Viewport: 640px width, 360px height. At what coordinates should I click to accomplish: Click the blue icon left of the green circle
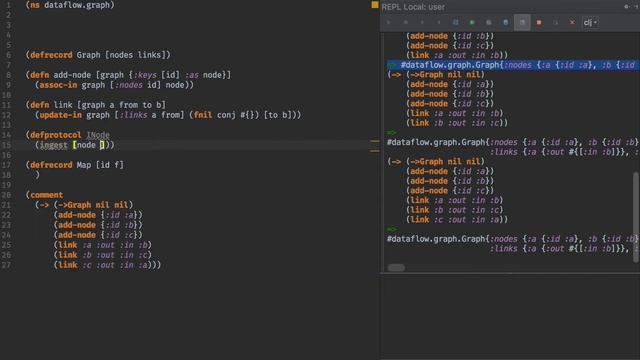click(x=456, y=22)
